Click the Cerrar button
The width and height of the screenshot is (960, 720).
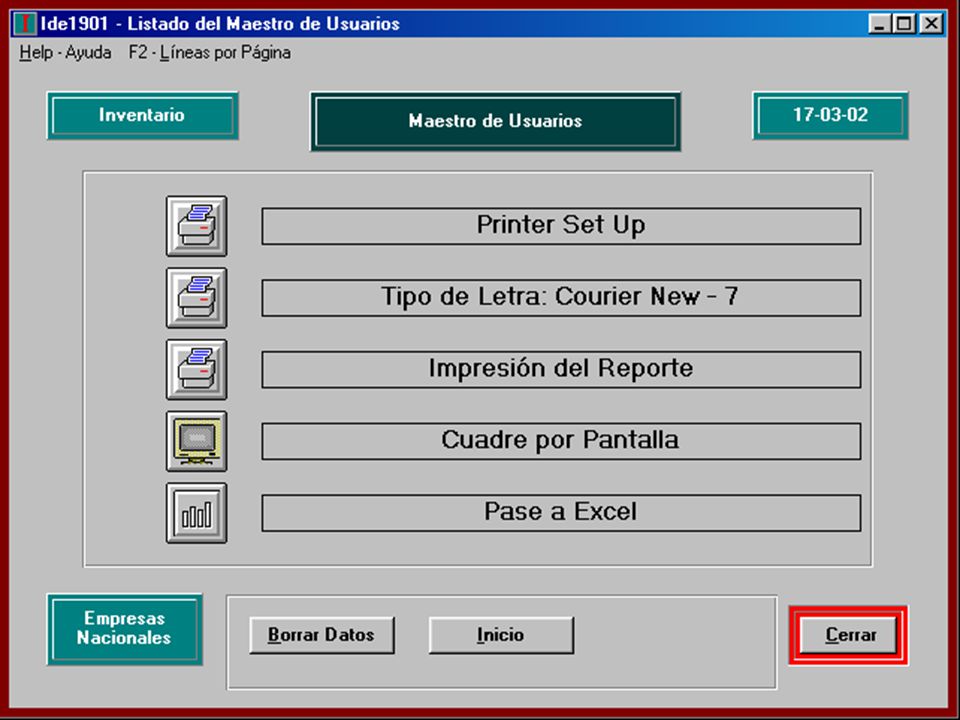pos(849,635)
